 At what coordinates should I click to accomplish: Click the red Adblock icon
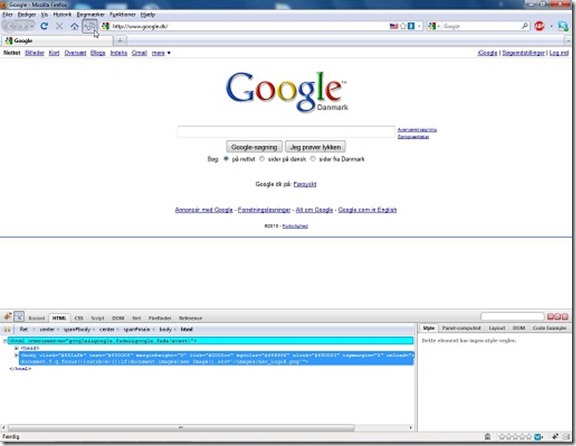pyautogui.click(x=539, y=26)
